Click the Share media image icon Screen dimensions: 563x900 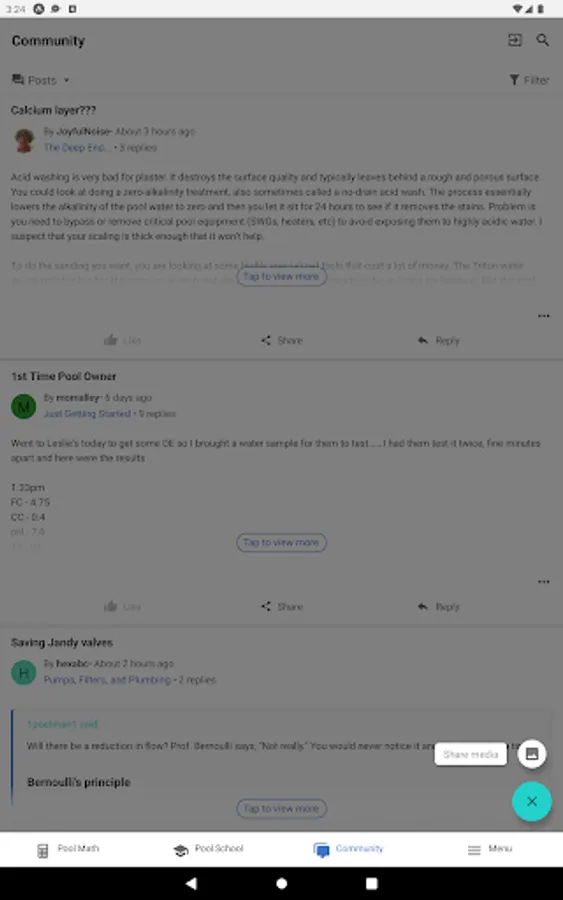(531, 754)
